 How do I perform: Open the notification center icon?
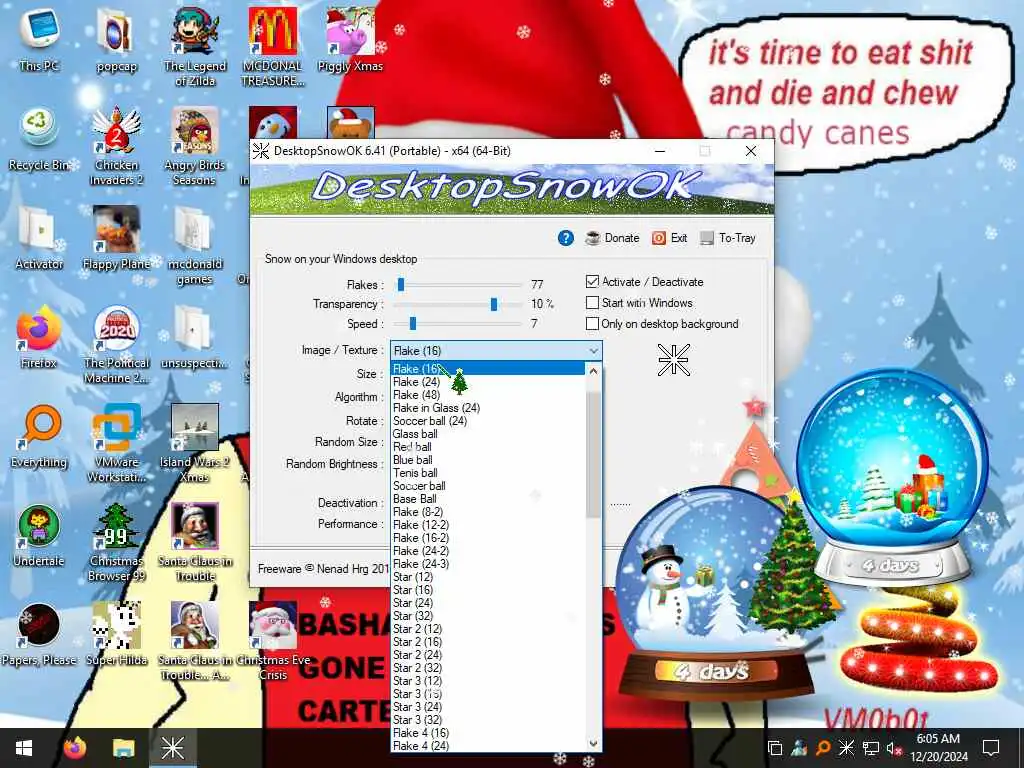coord(991,748)
